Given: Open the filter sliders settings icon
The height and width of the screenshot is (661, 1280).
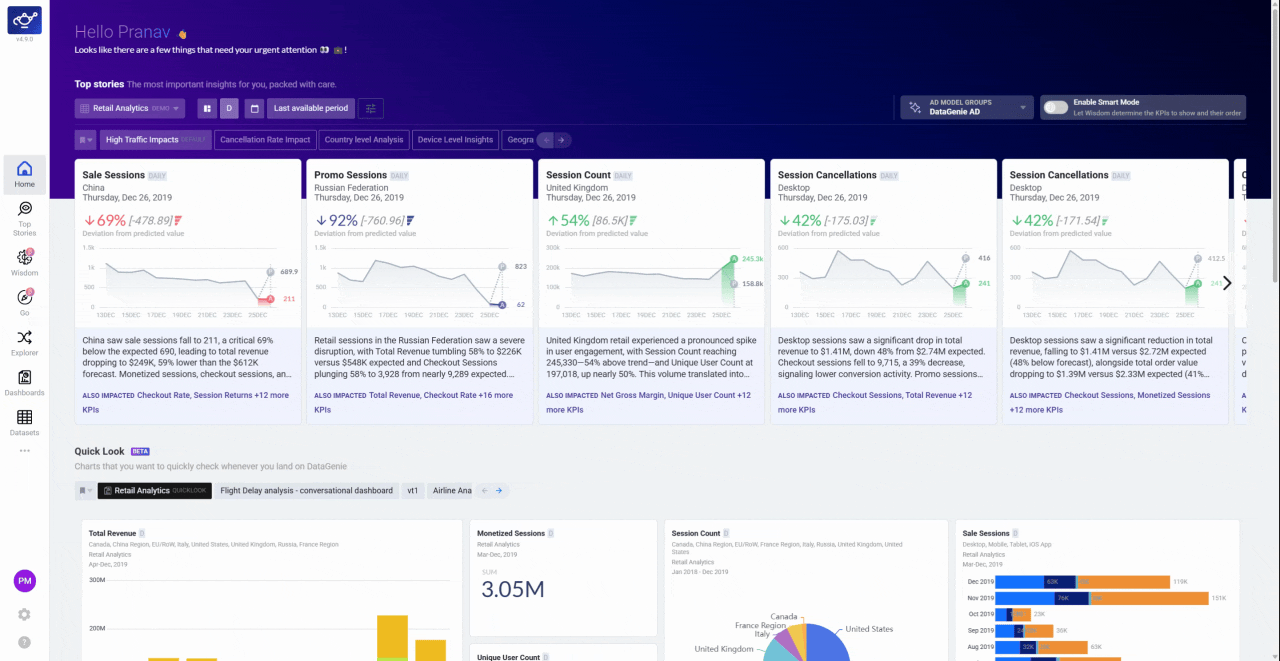Looking at the screenshot, I should coord(371,108).
